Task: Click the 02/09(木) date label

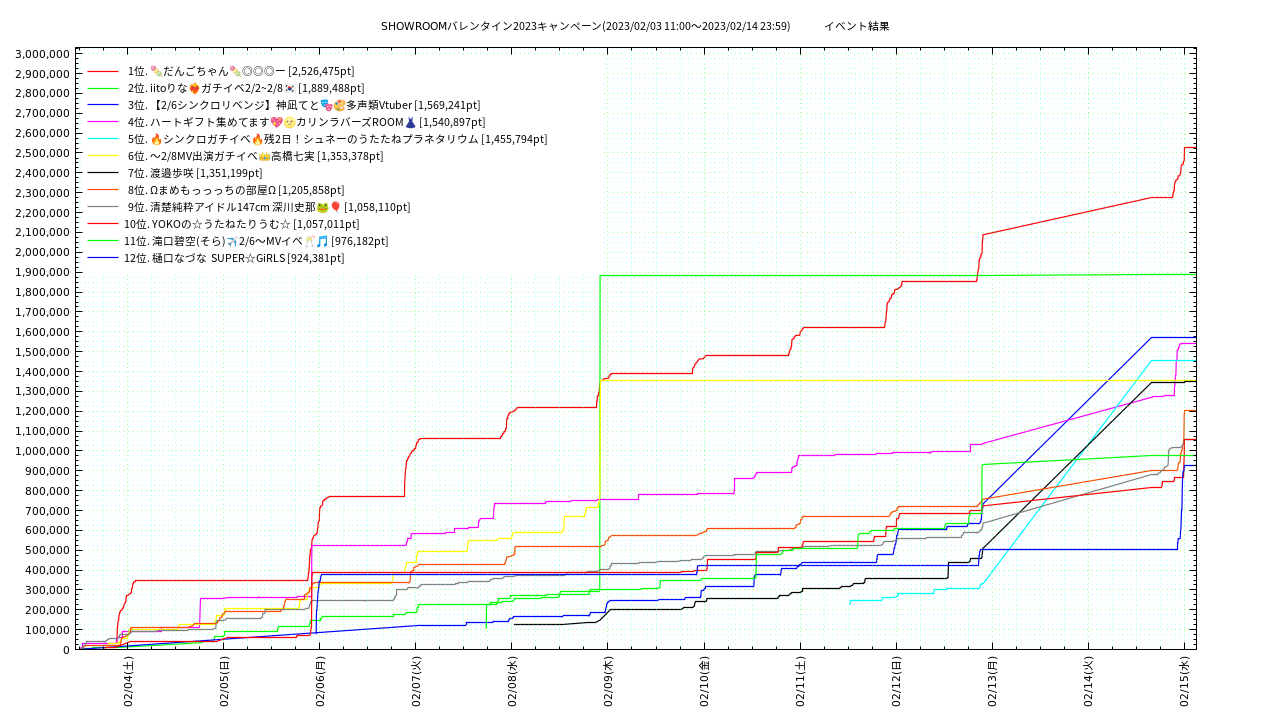Action: (x=608, y=682)
